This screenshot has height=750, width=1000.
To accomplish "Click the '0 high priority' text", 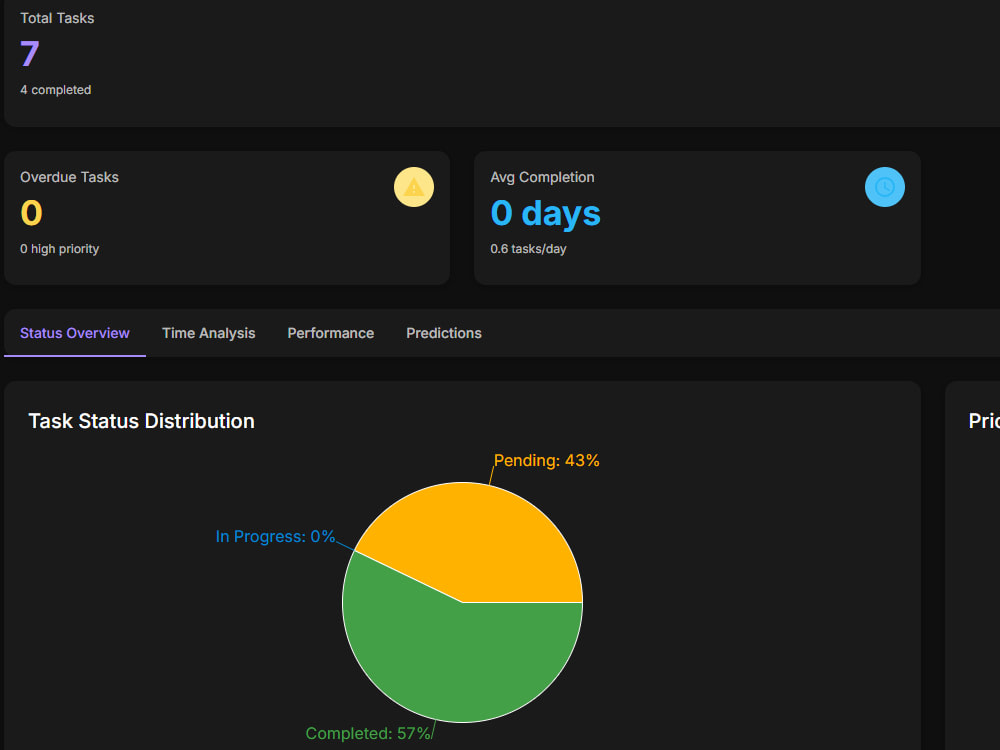I will point(59,249).
